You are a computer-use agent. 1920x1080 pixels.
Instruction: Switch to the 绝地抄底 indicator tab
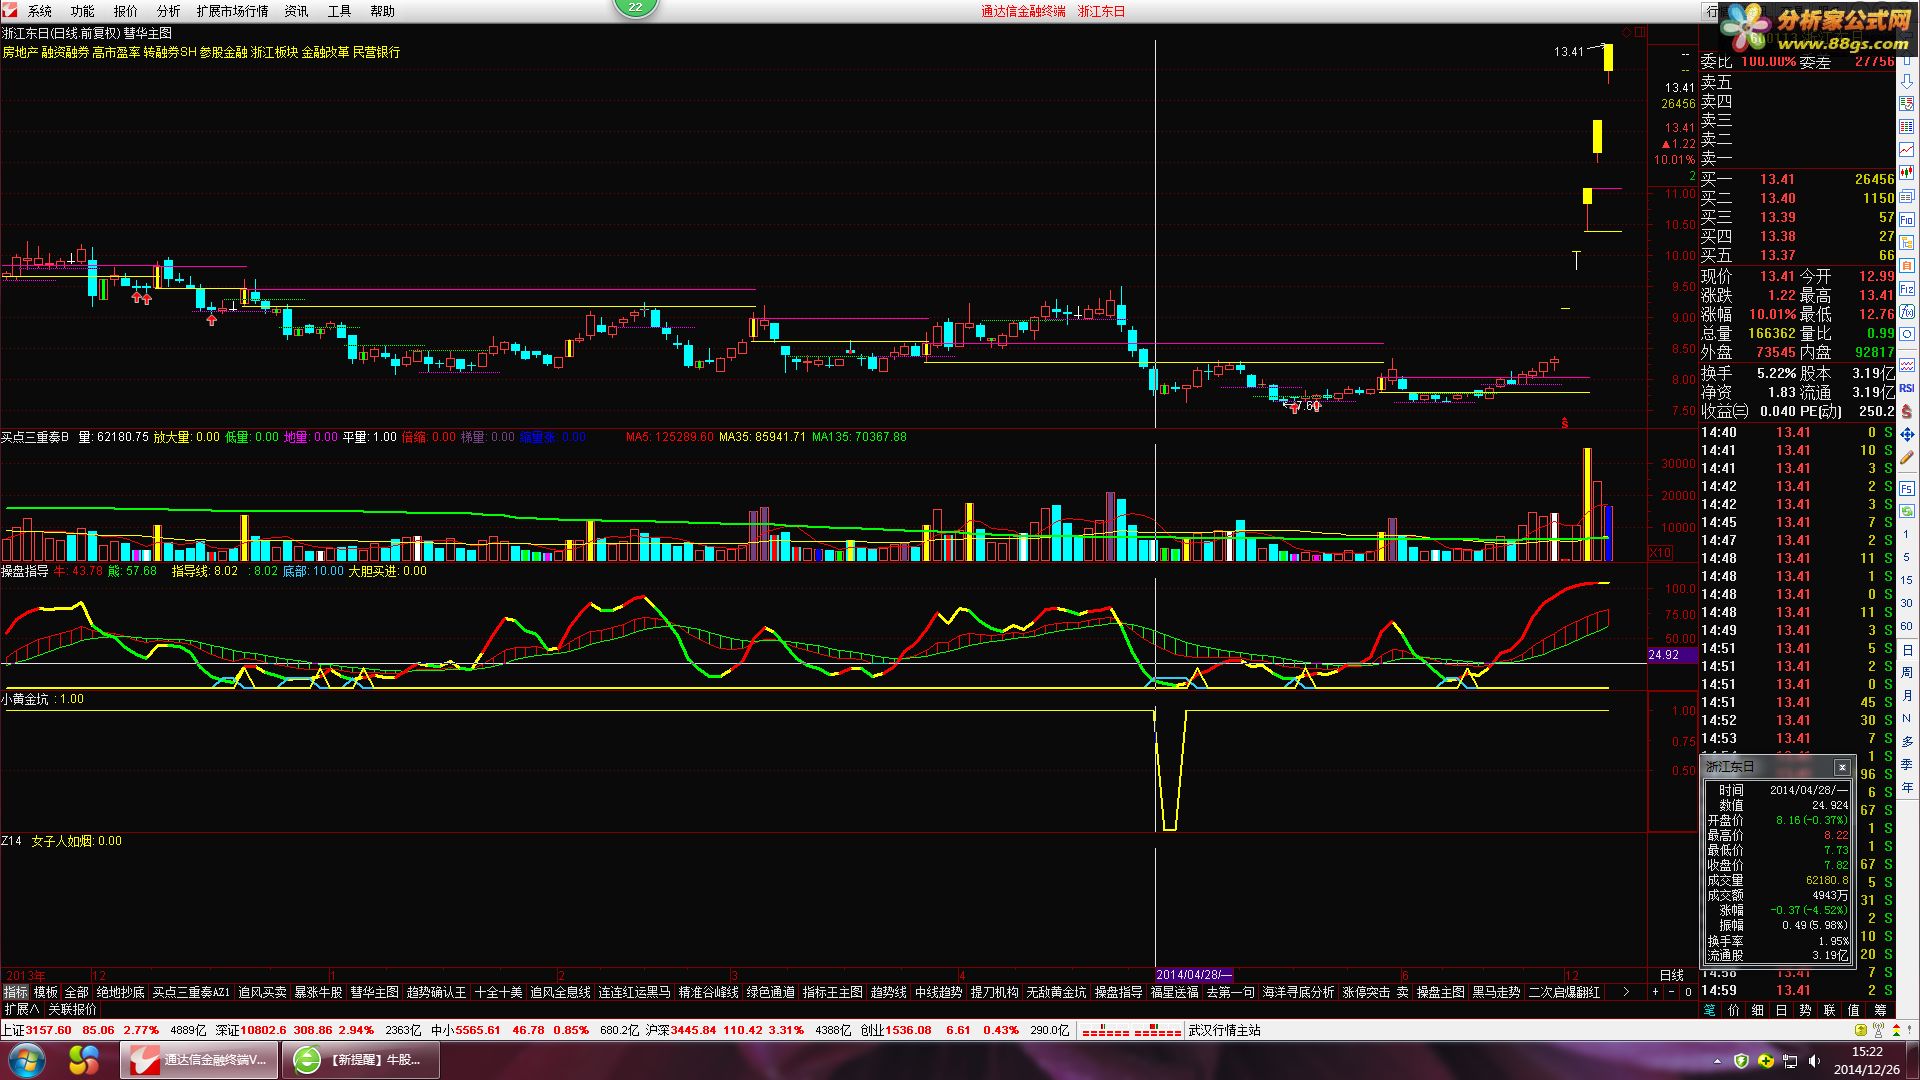(120, 992)
